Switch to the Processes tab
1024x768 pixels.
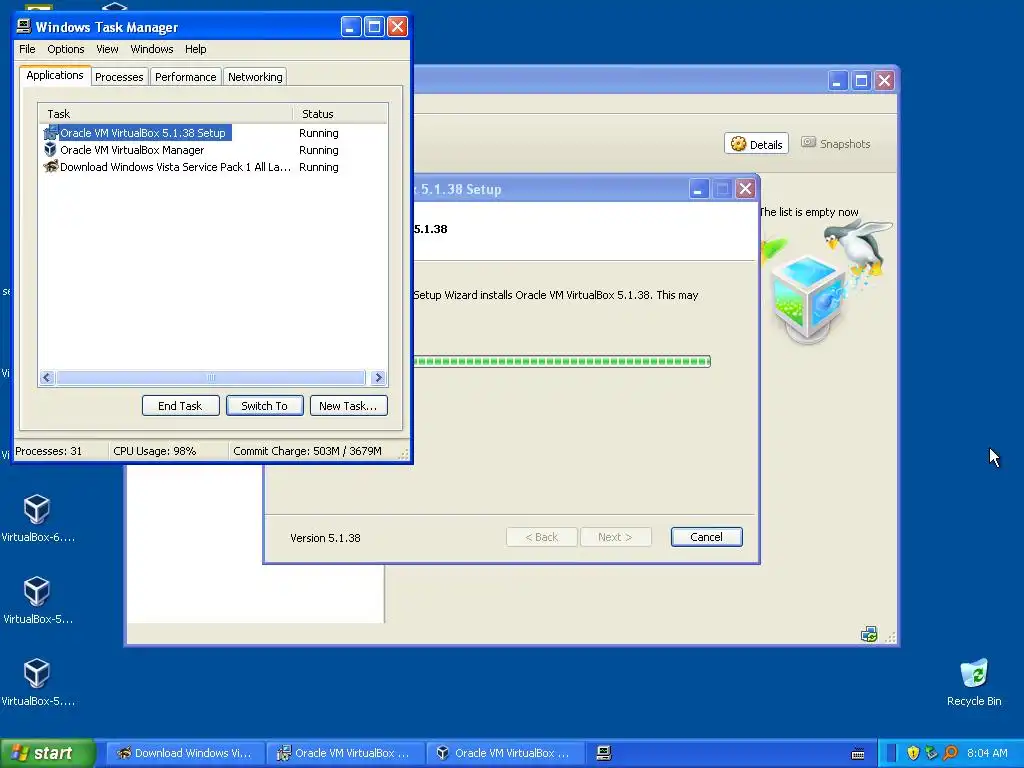[119, 77]
